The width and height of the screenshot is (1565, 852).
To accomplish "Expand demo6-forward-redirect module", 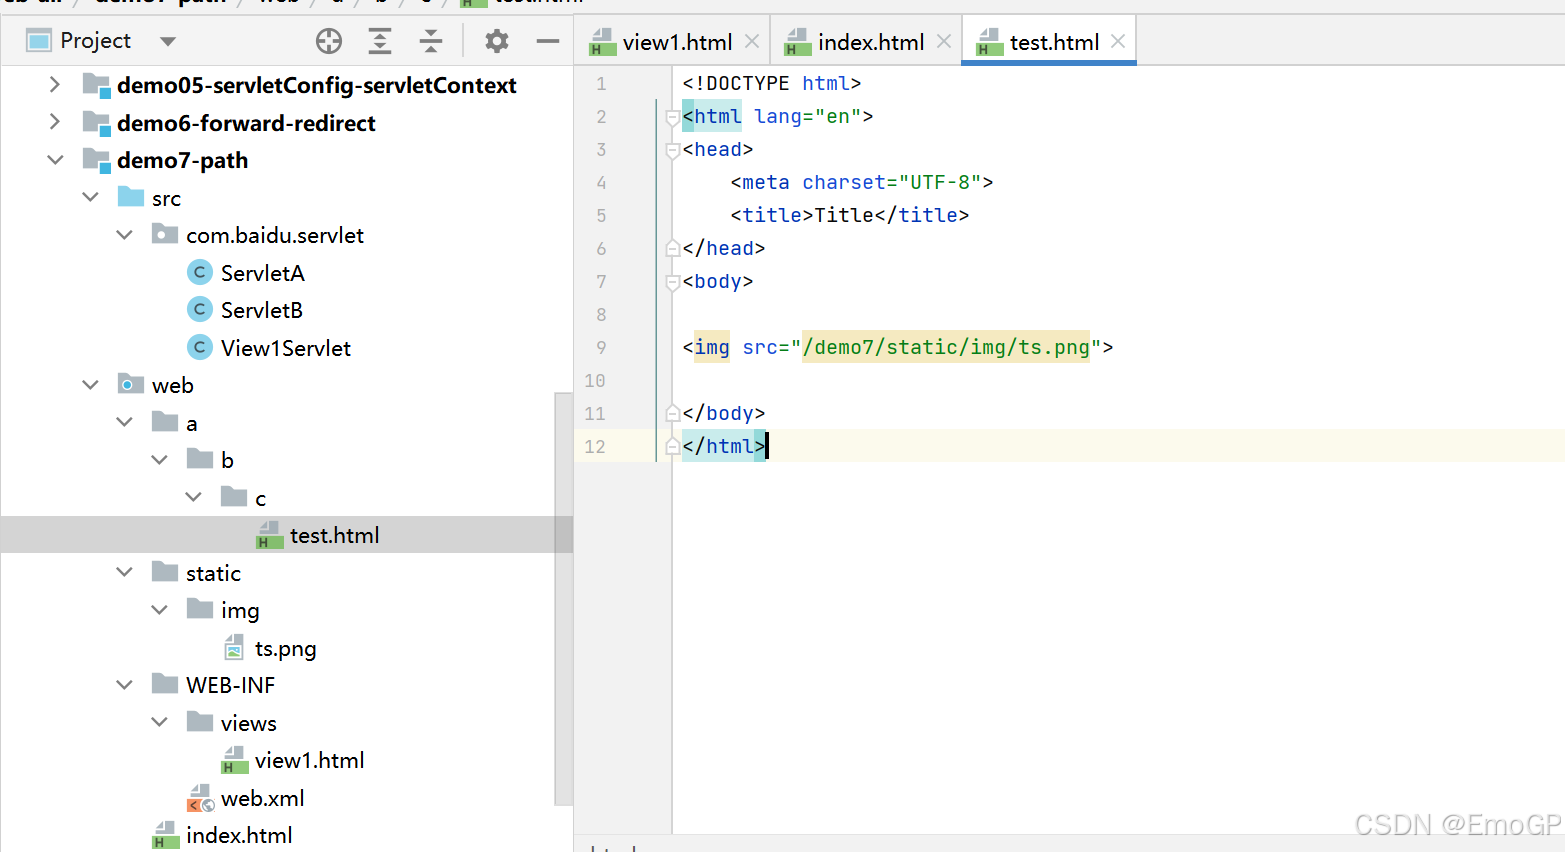I will [55, 122].
